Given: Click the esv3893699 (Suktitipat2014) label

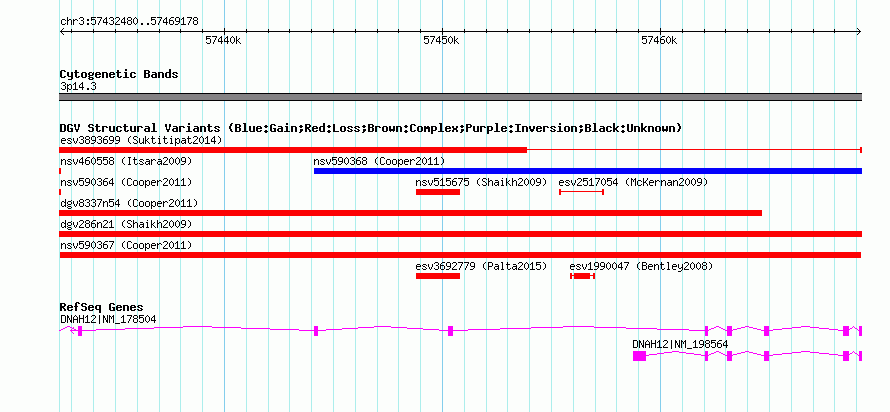Looking at the screenshot, I should click(141, 140).
